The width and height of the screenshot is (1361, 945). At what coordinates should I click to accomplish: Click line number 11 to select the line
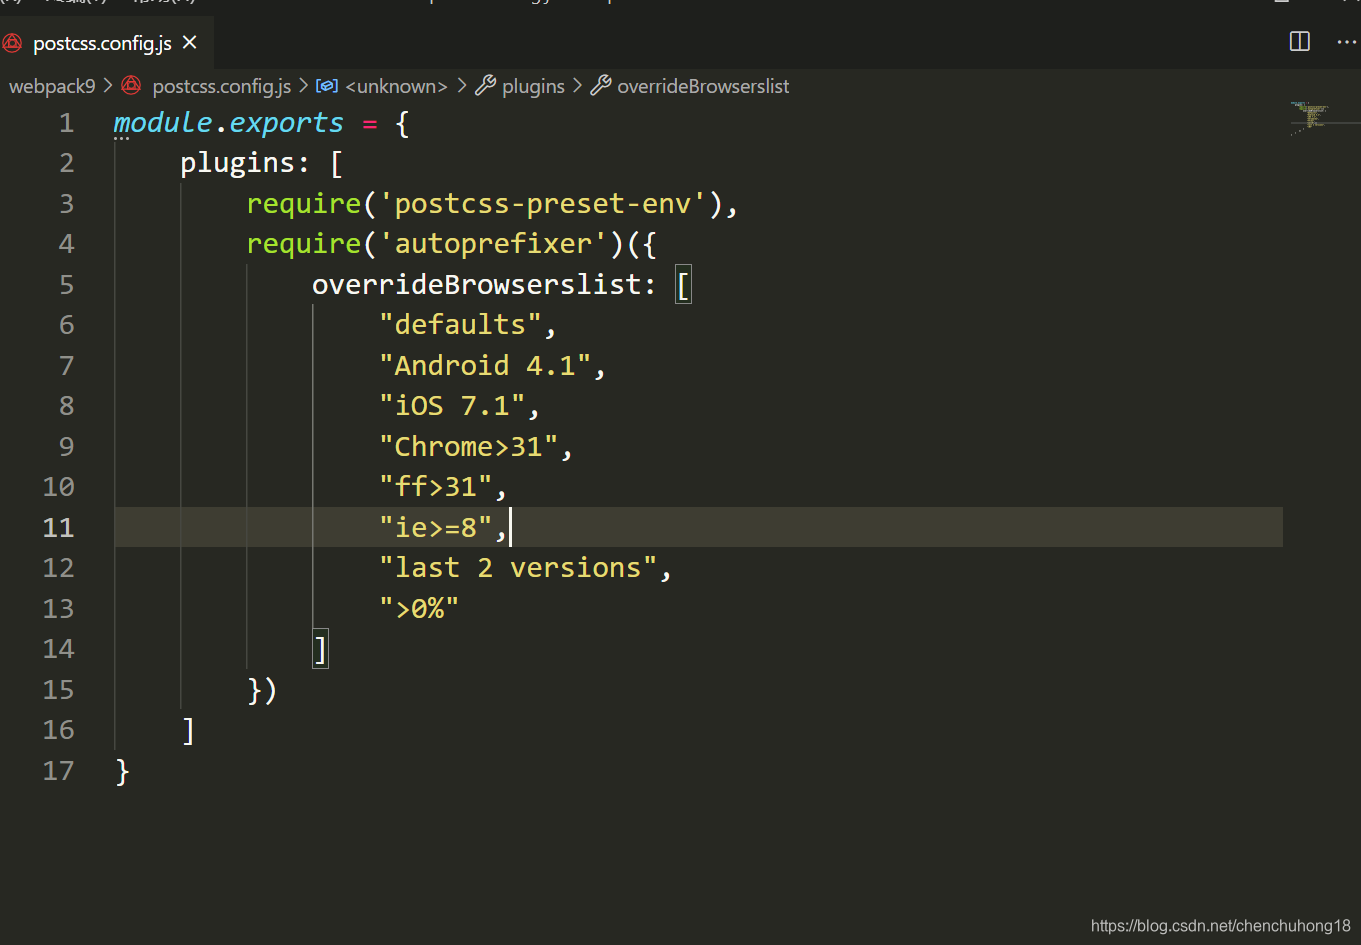pos(58,527)
